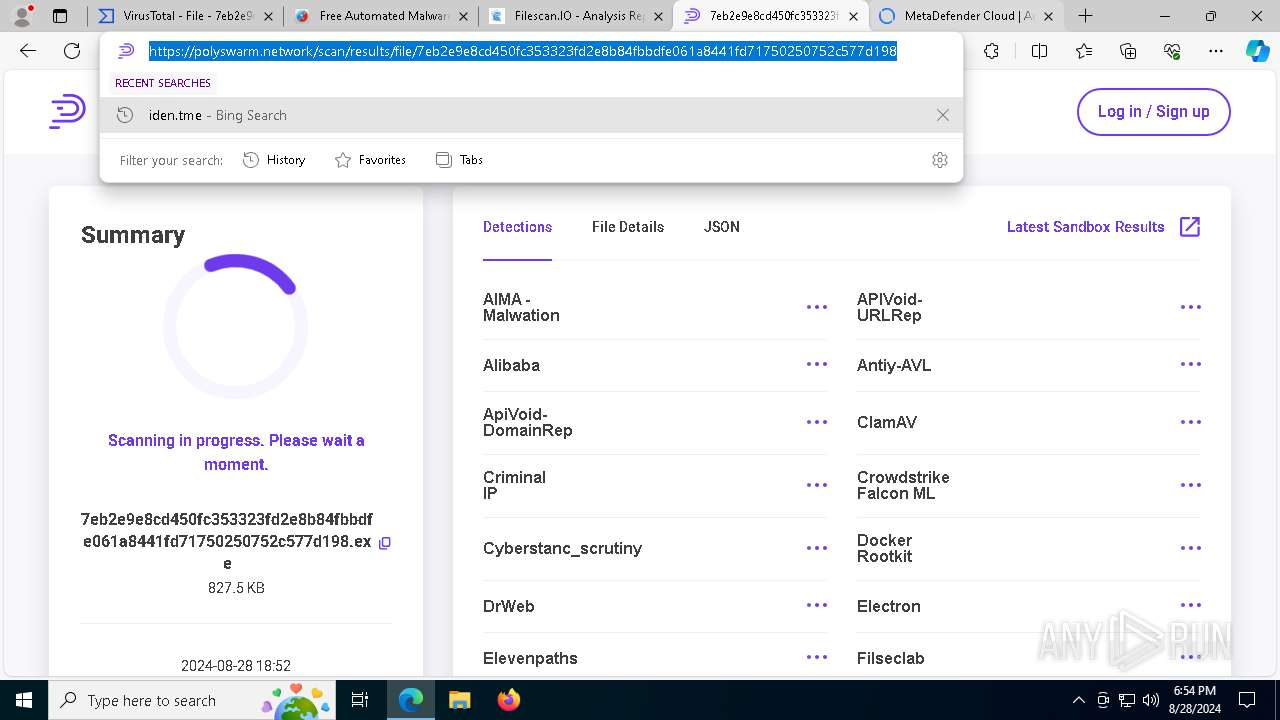1280x720 pixels.
Task: Open File Explorer from taskbar
Action: (459, 700)
